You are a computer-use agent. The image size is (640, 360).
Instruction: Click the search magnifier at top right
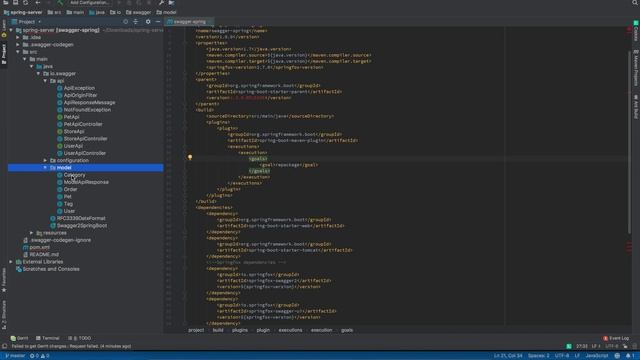(635, 2)
